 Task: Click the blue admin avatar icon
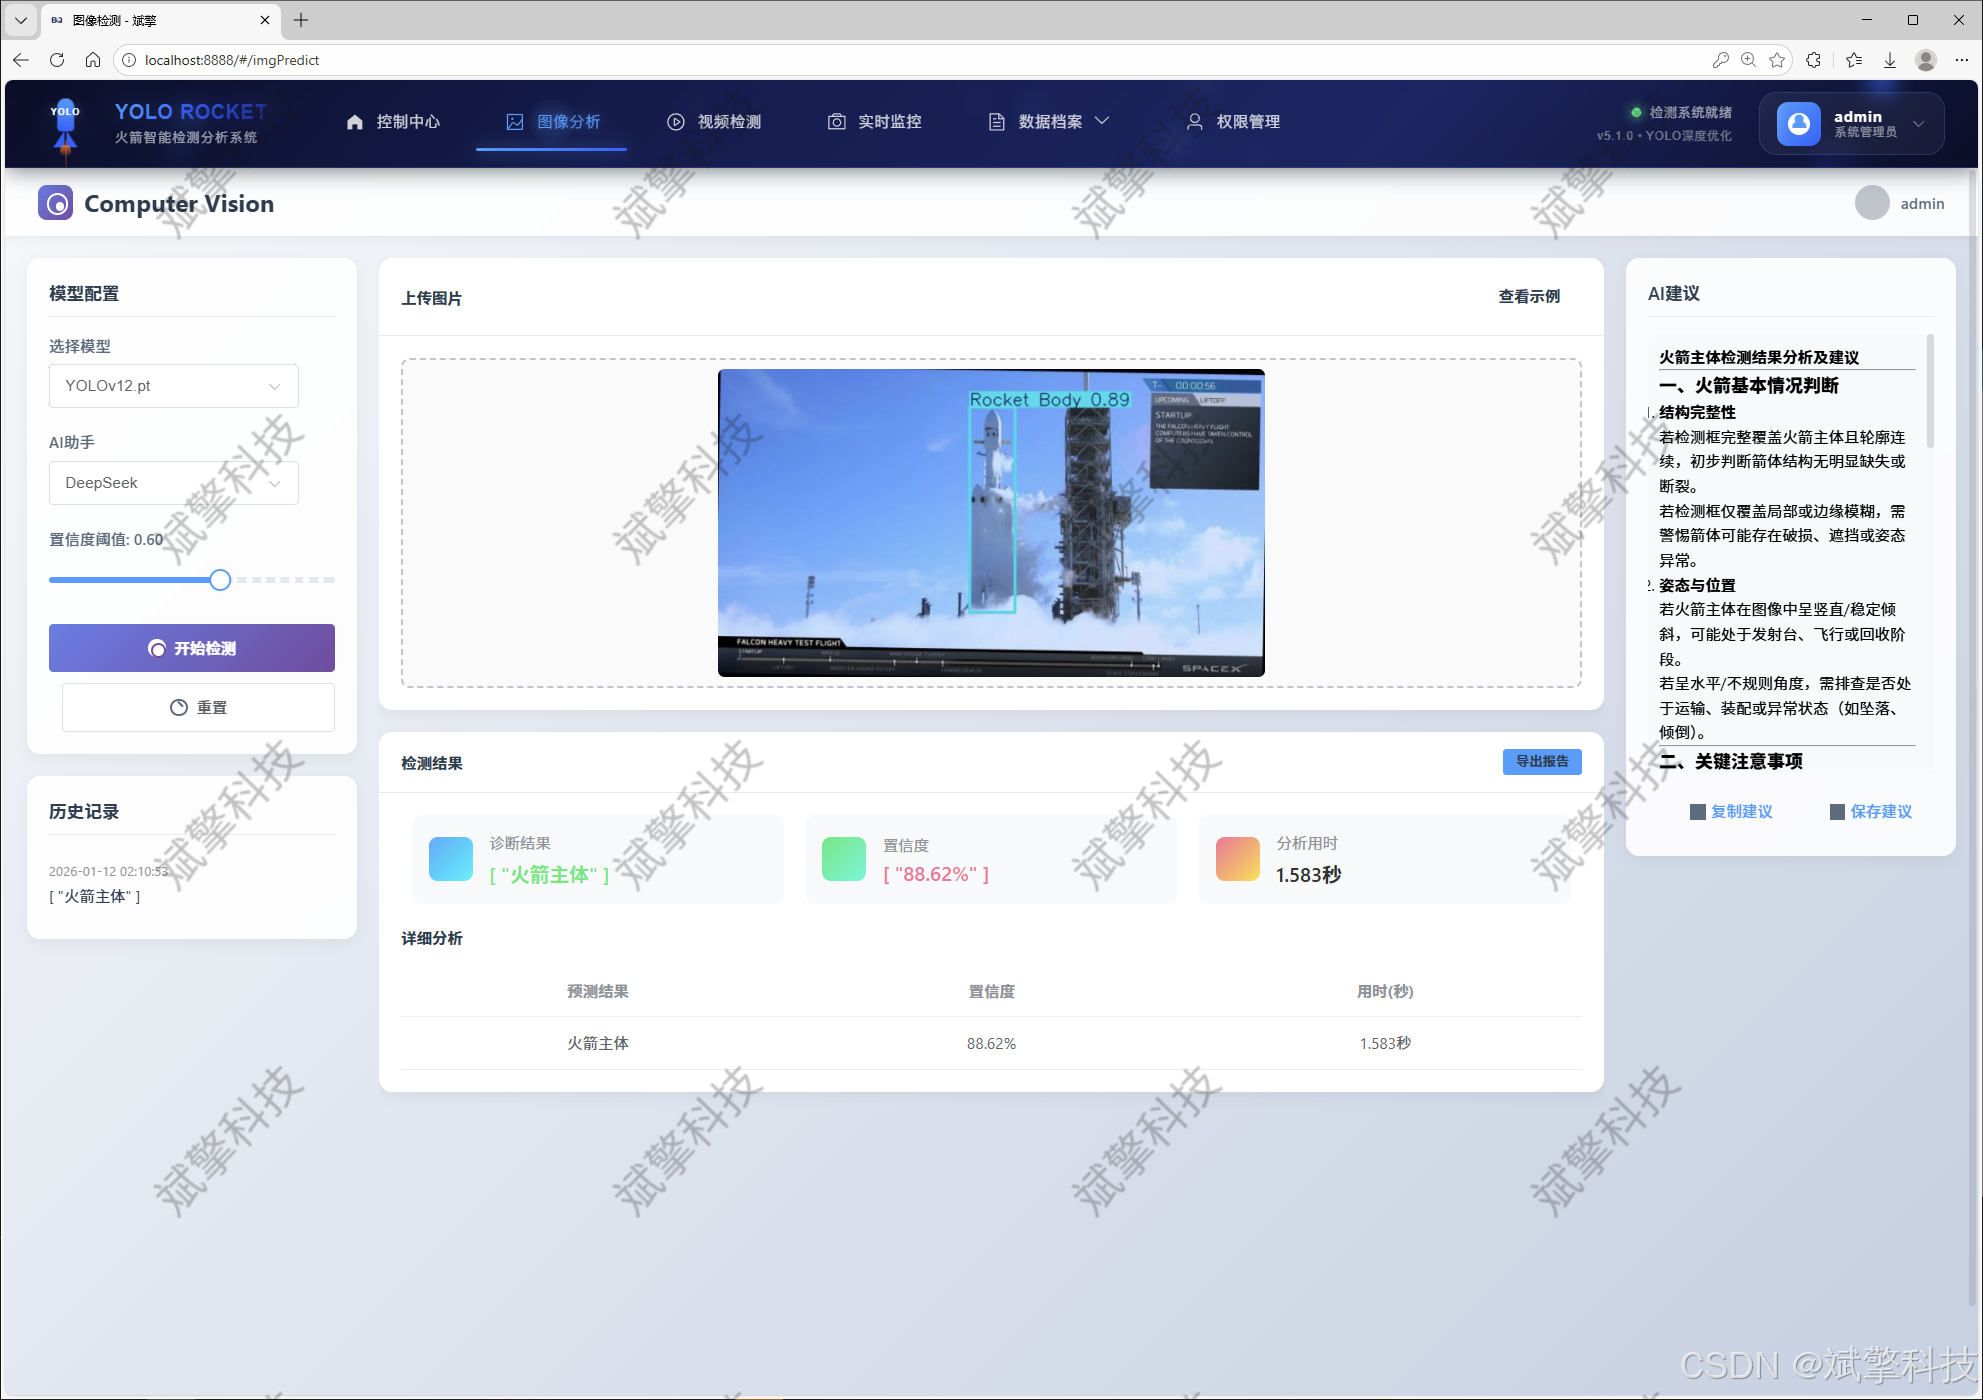pyautogui.click(x=1798, y=123)
